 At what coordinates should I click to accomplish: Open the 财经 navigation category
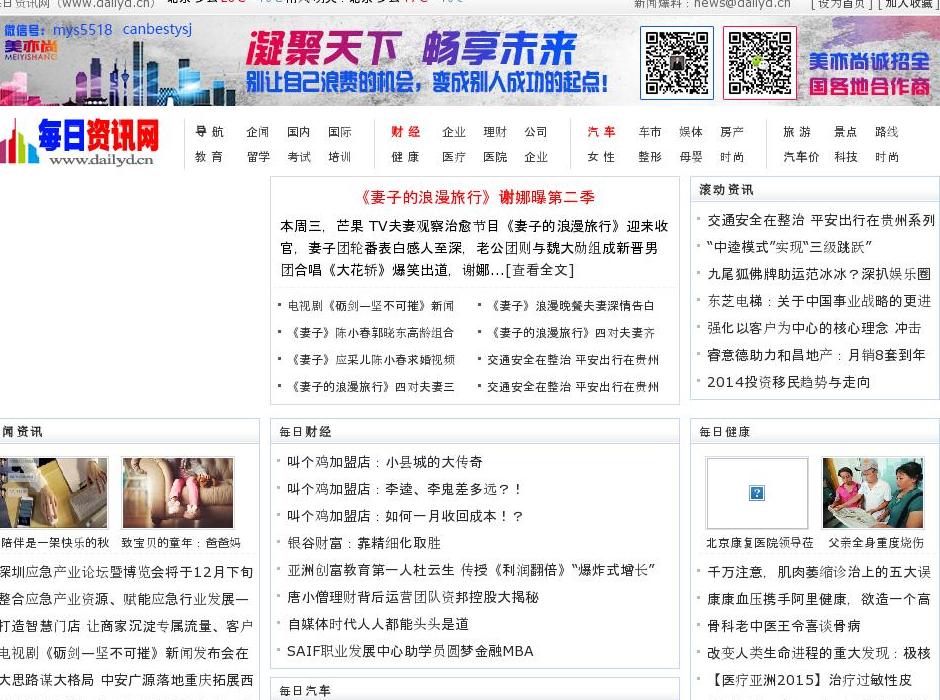(405, 132)
